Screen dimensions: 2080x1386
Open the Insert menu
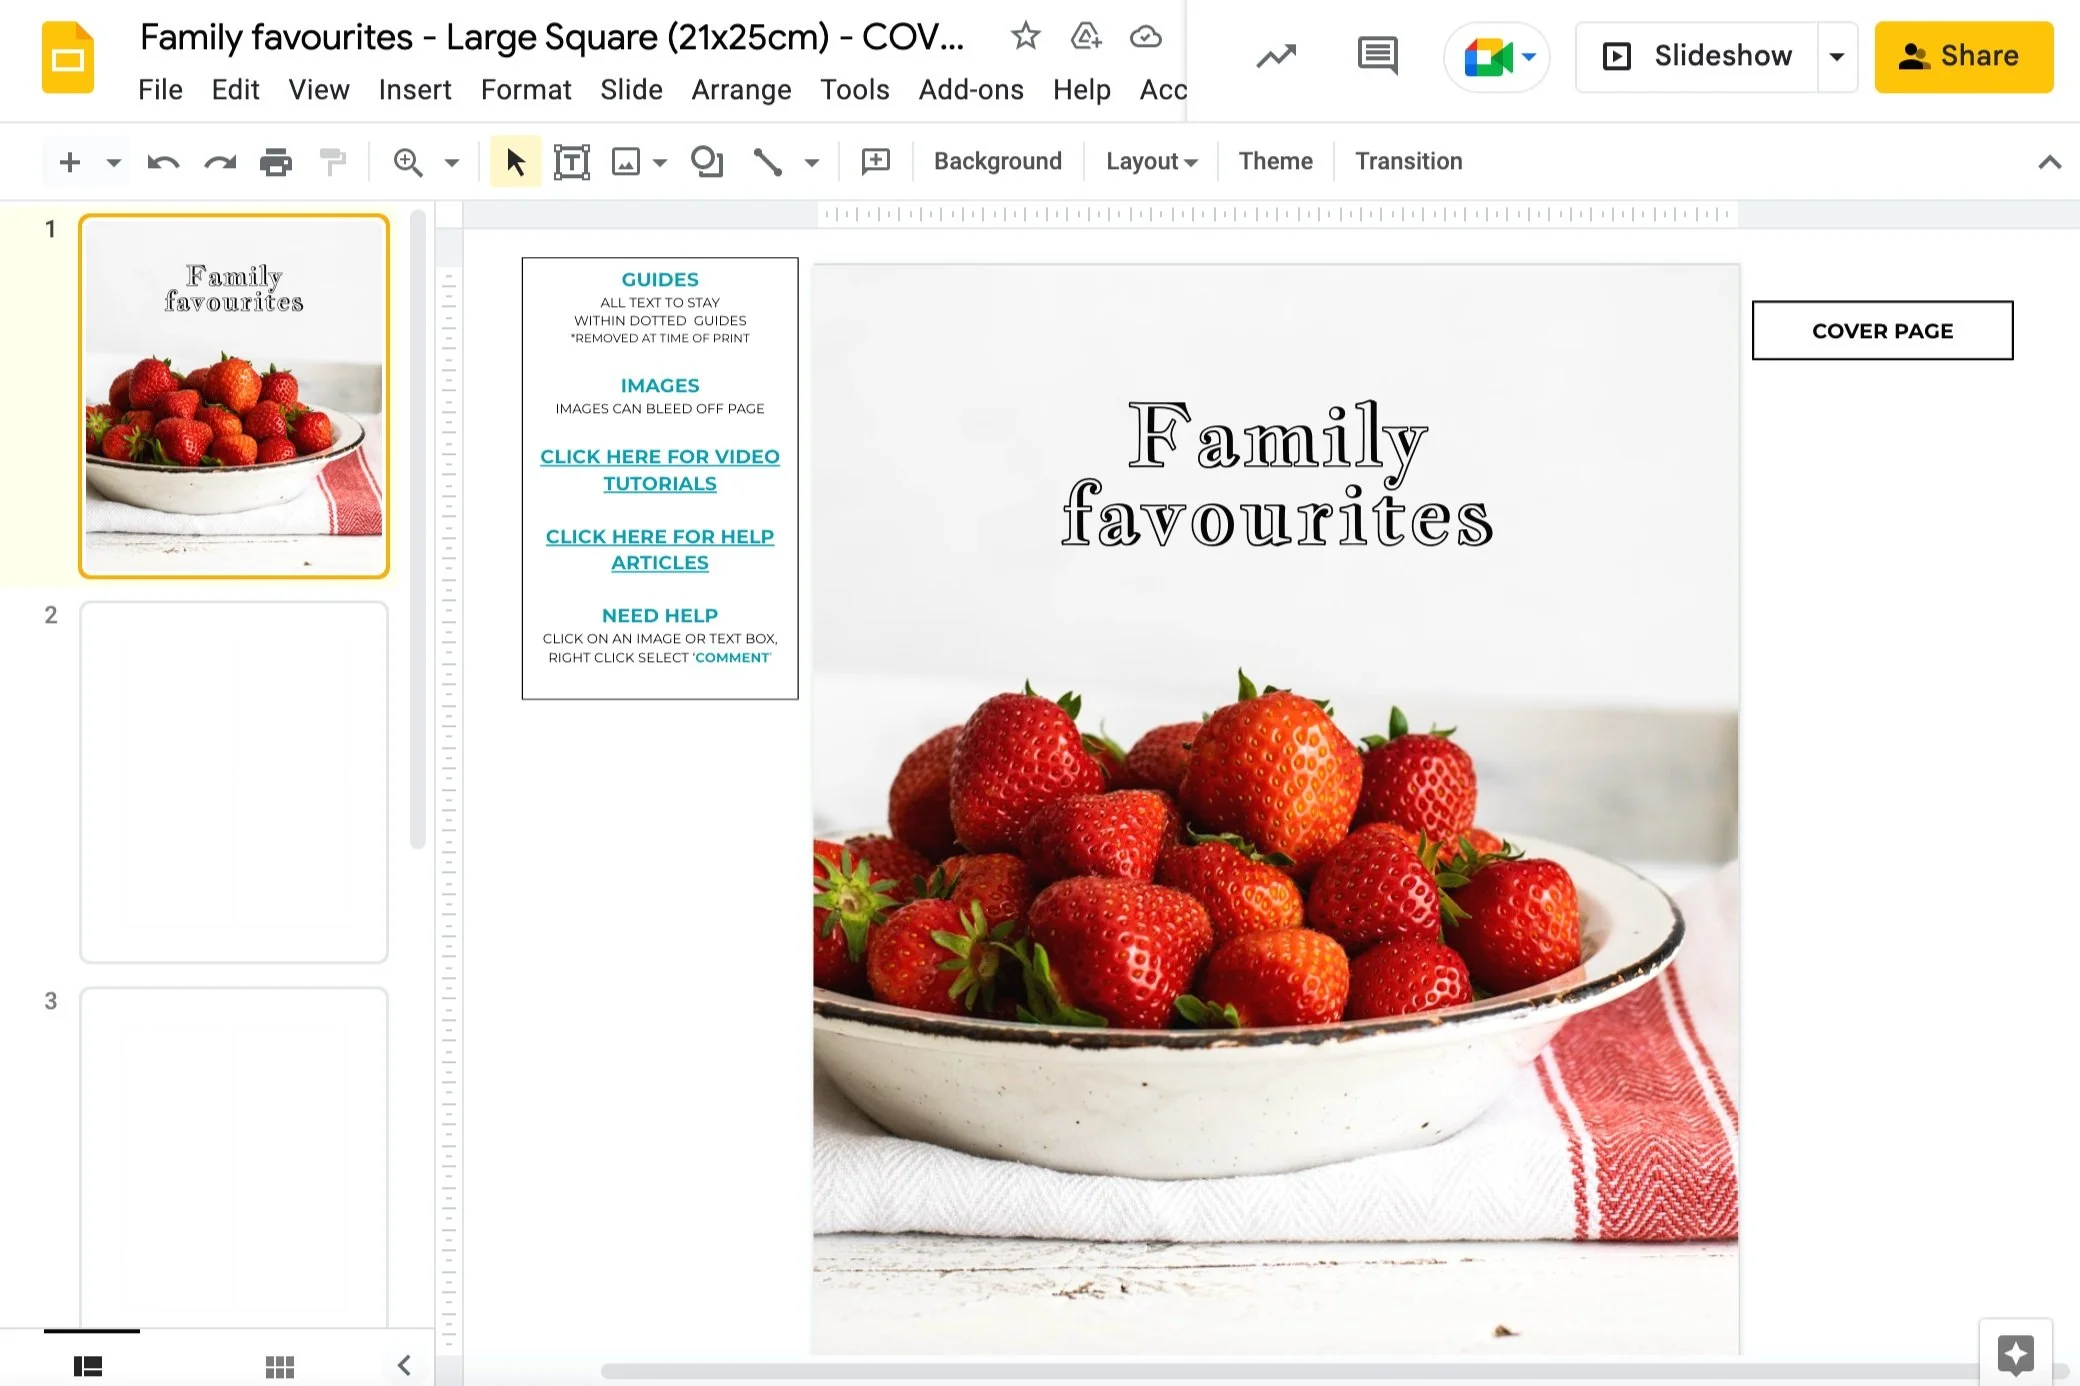[414, 89]
